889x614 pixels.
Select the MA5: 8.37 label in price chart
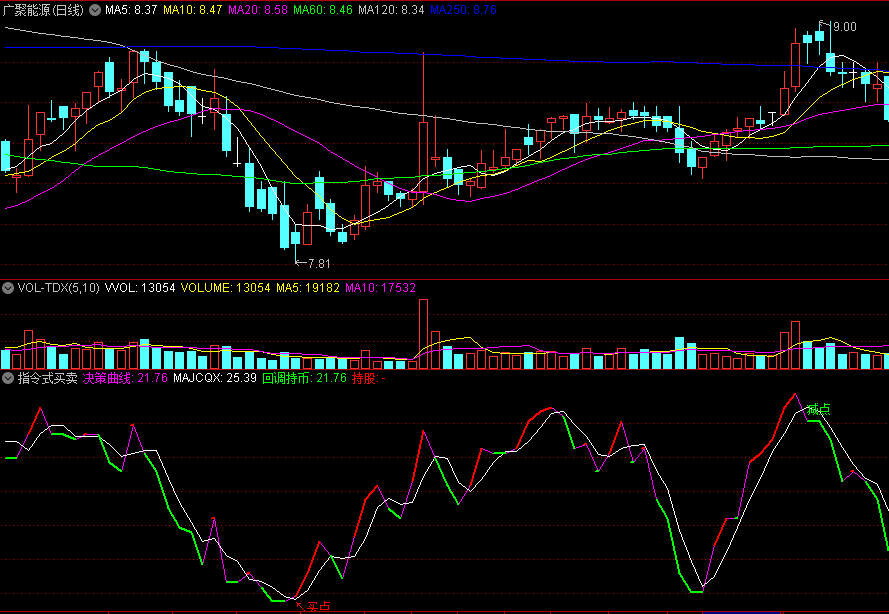(131, 10)
